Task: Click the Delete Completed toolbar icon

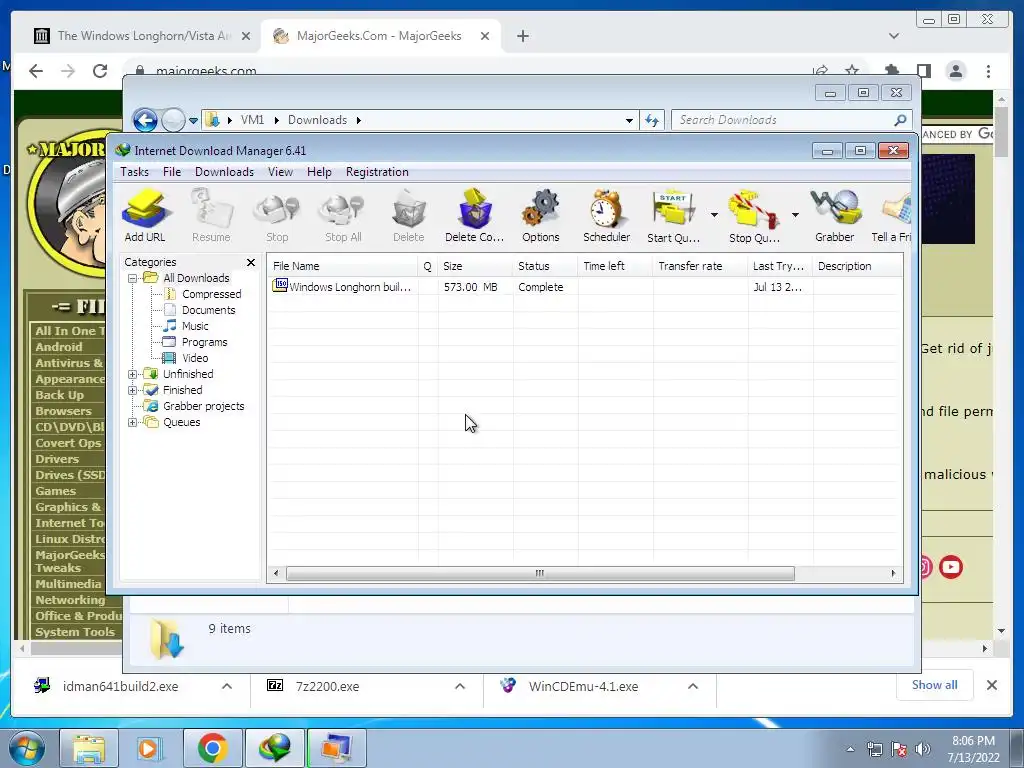Action: (475, 216)
